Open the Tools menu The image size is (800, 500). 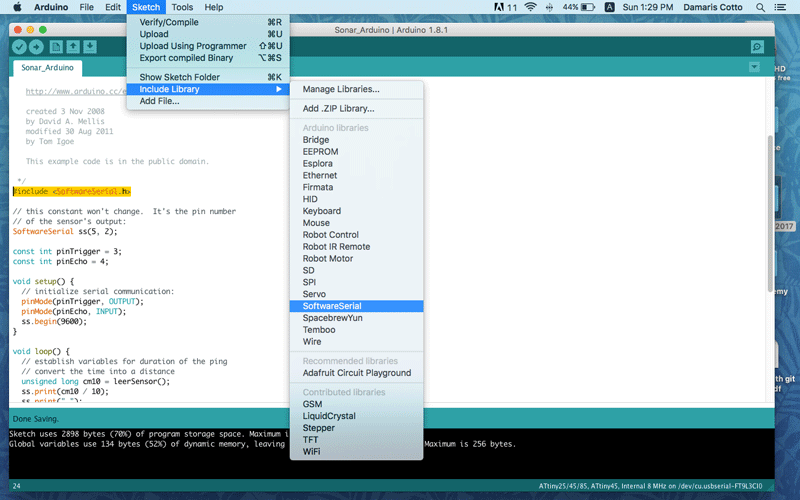click(x=182, y=7)
